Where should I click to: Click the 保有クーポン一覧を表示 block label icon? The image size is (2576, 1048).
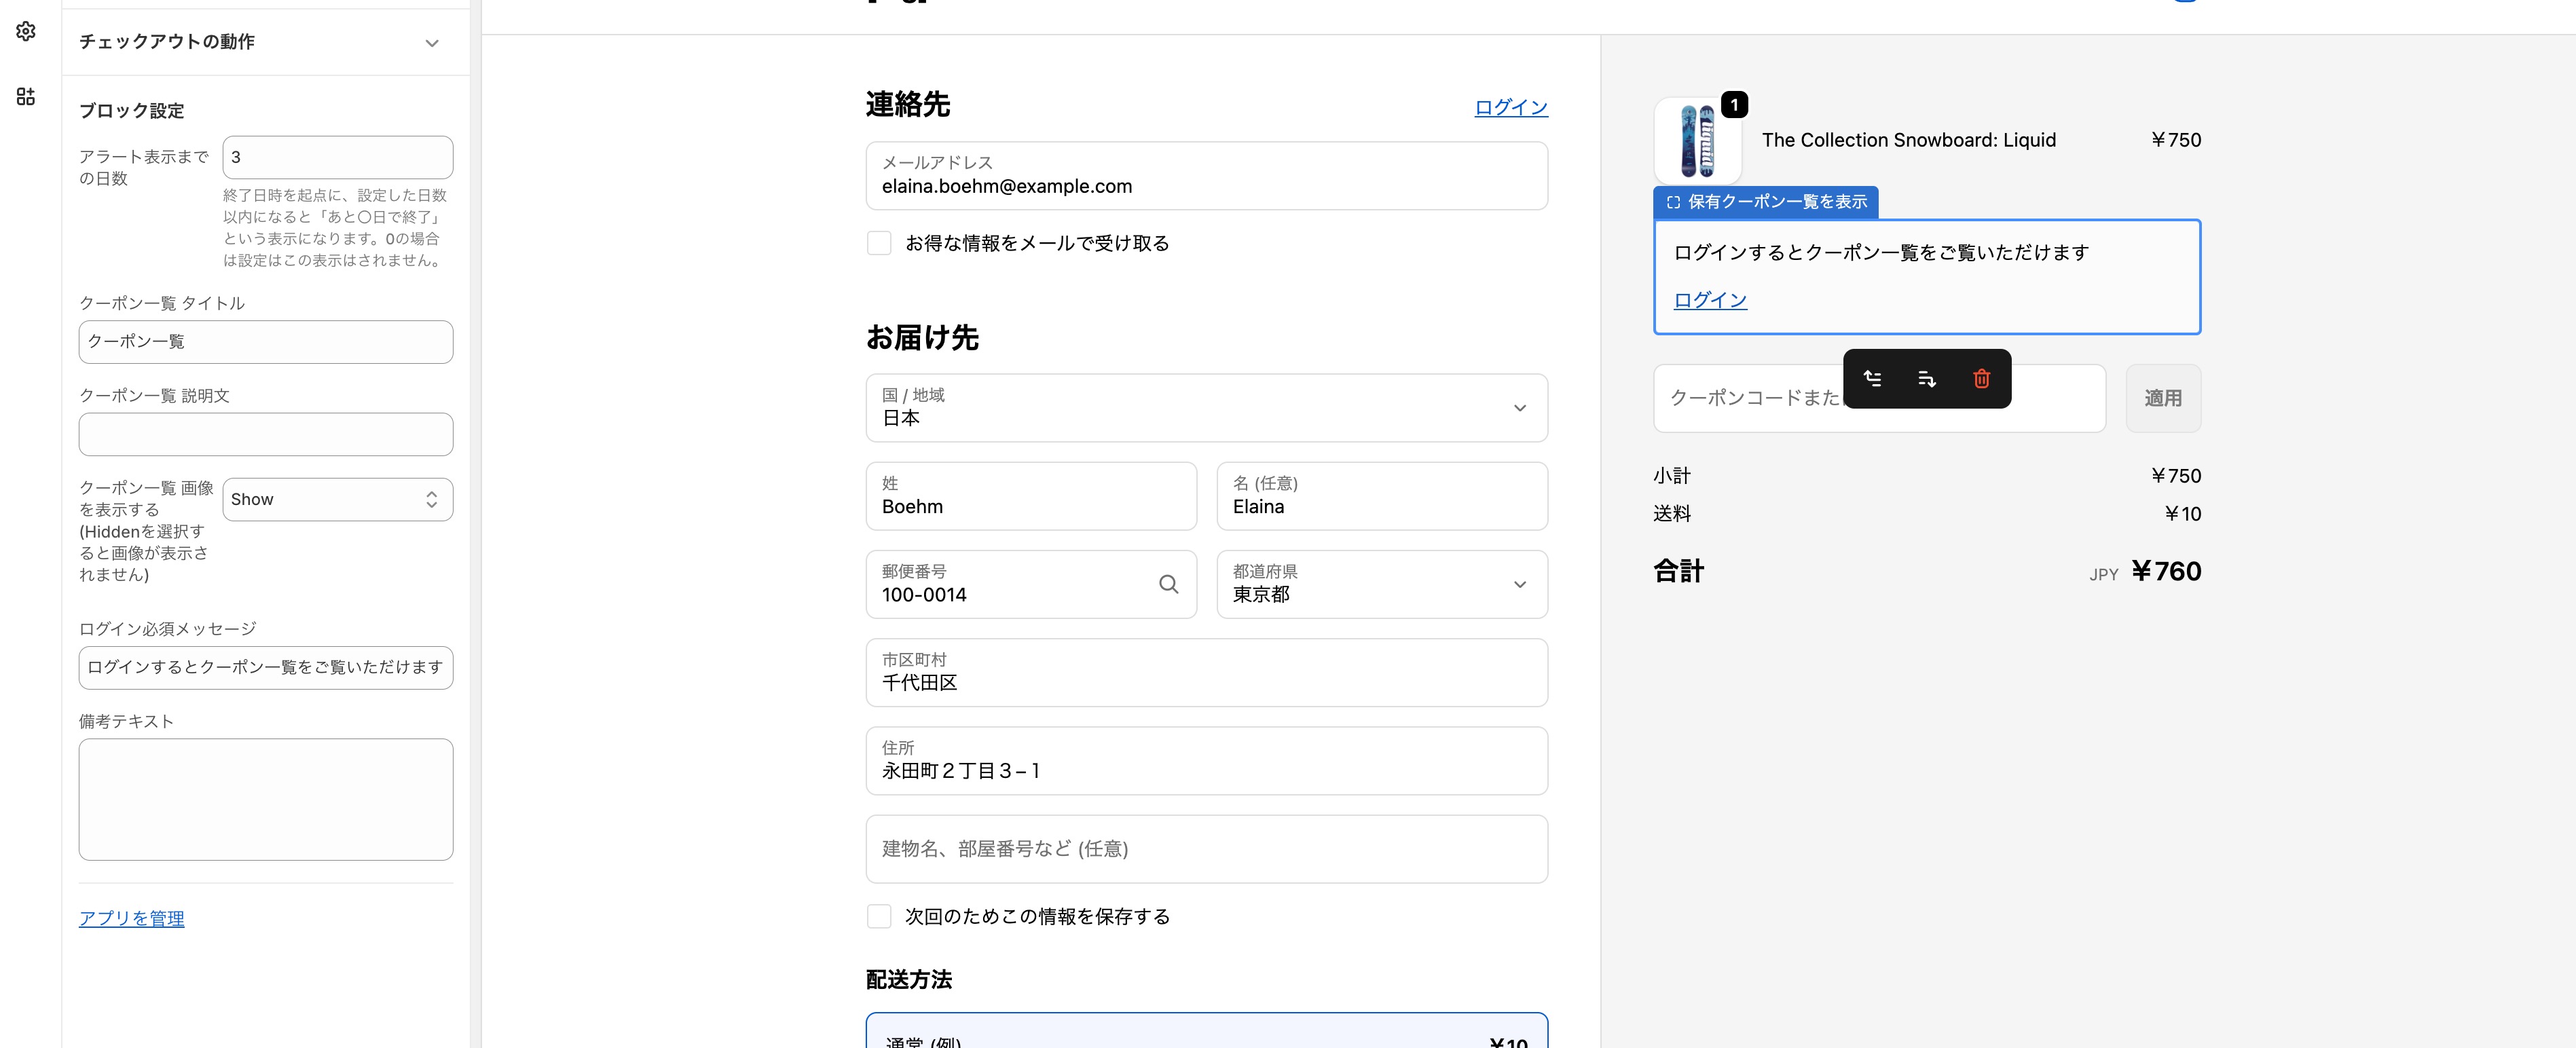click(1673, 202)
